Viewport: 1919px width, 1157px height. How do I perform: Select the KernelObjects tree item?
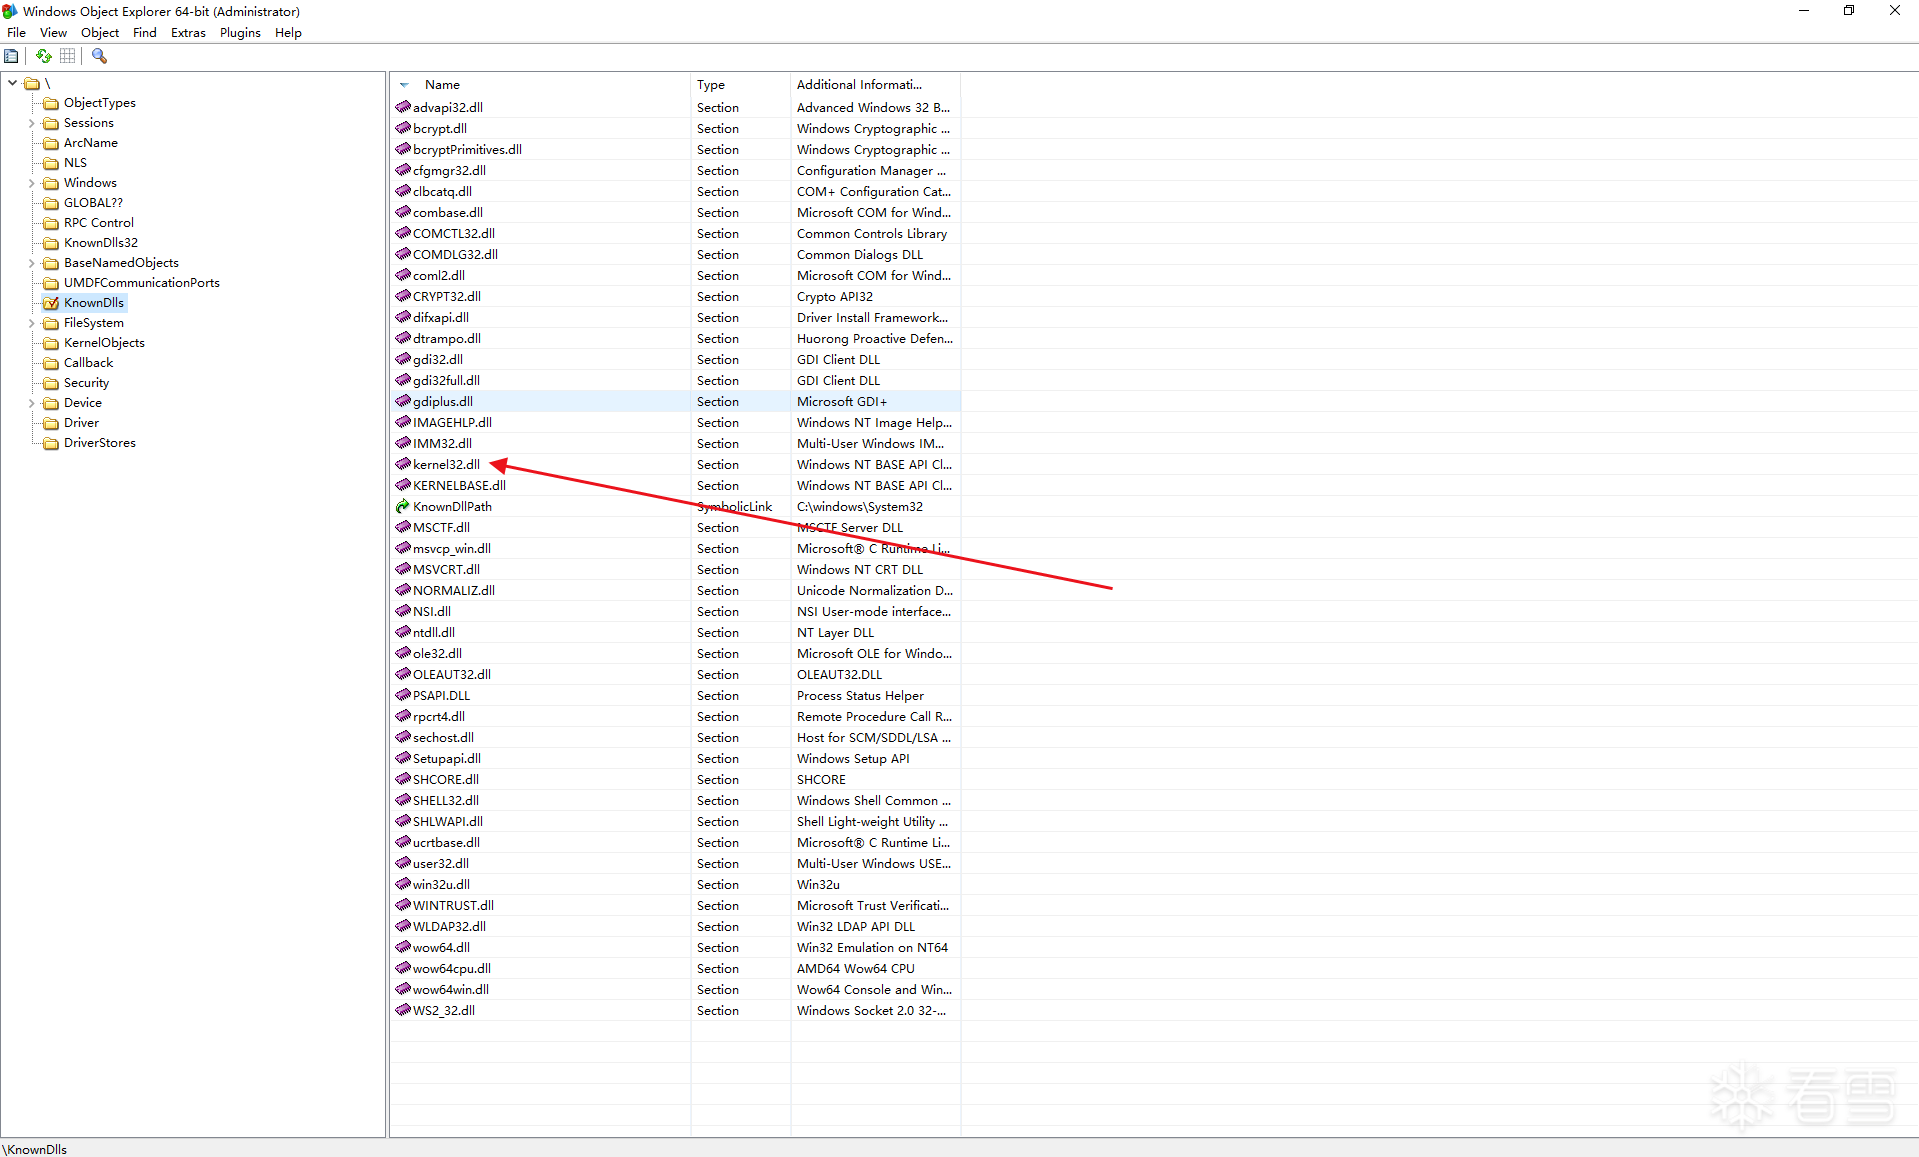[x=104, y=343]
